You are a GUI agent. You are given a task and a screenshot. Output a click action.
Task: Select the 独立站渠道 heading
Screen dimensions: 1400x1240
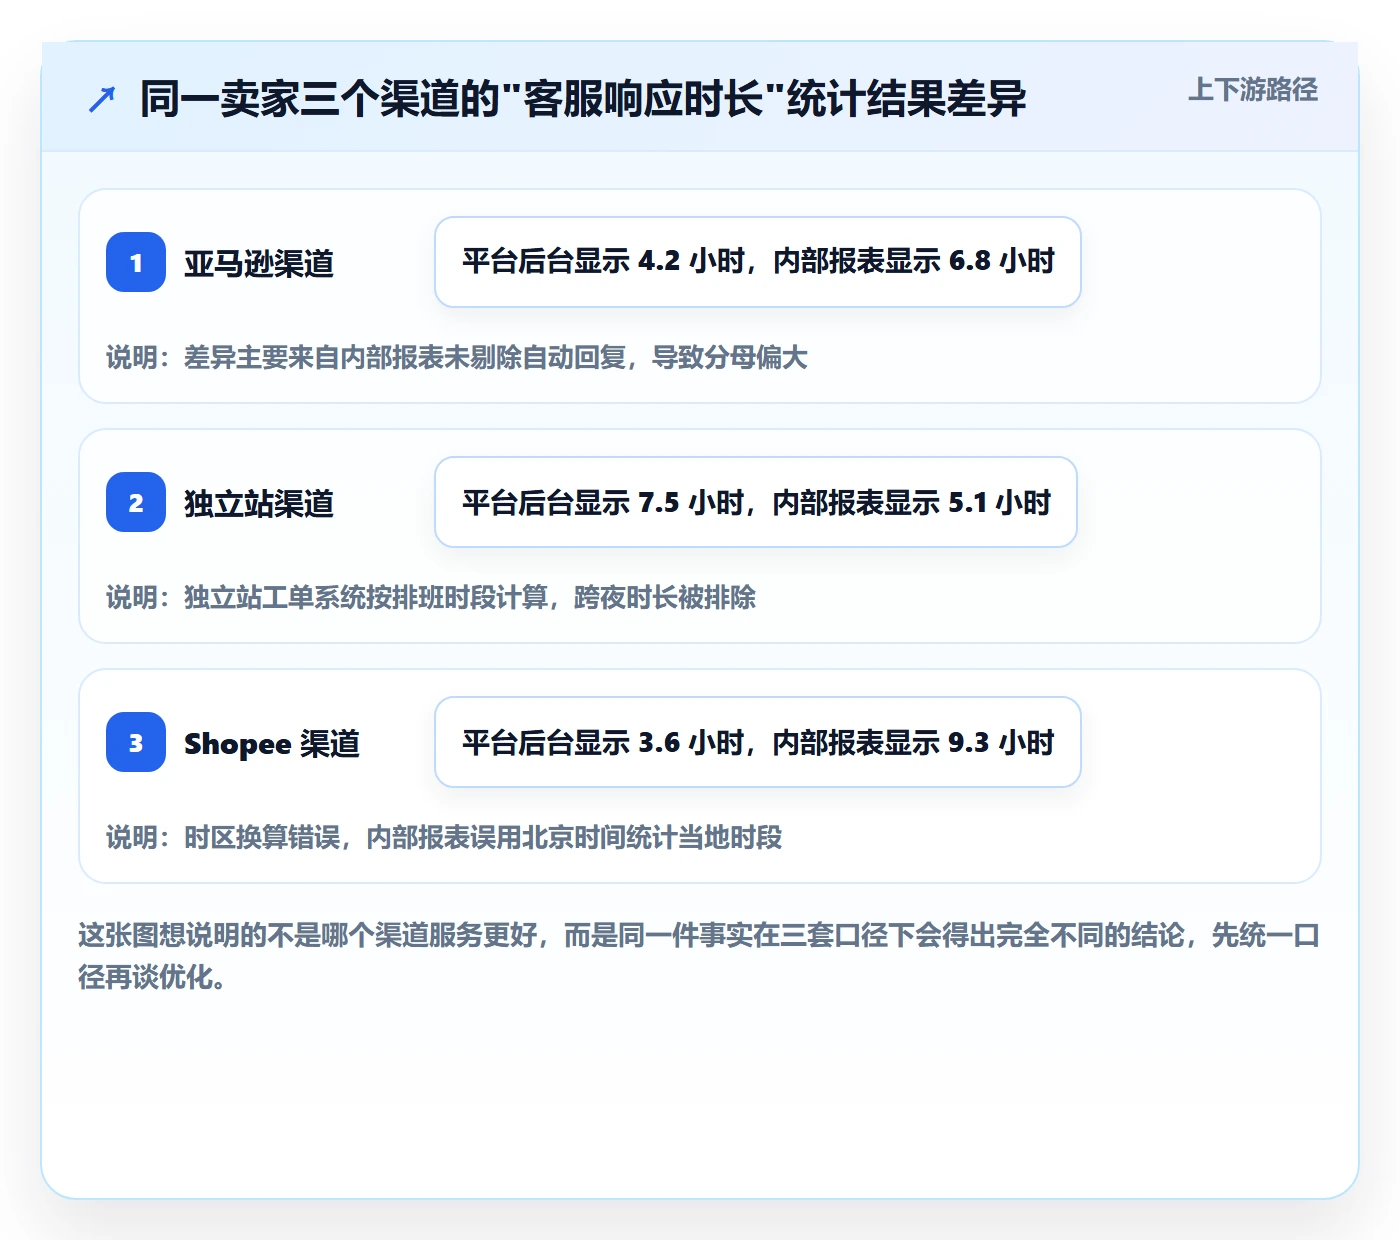[x=259, y=503]
